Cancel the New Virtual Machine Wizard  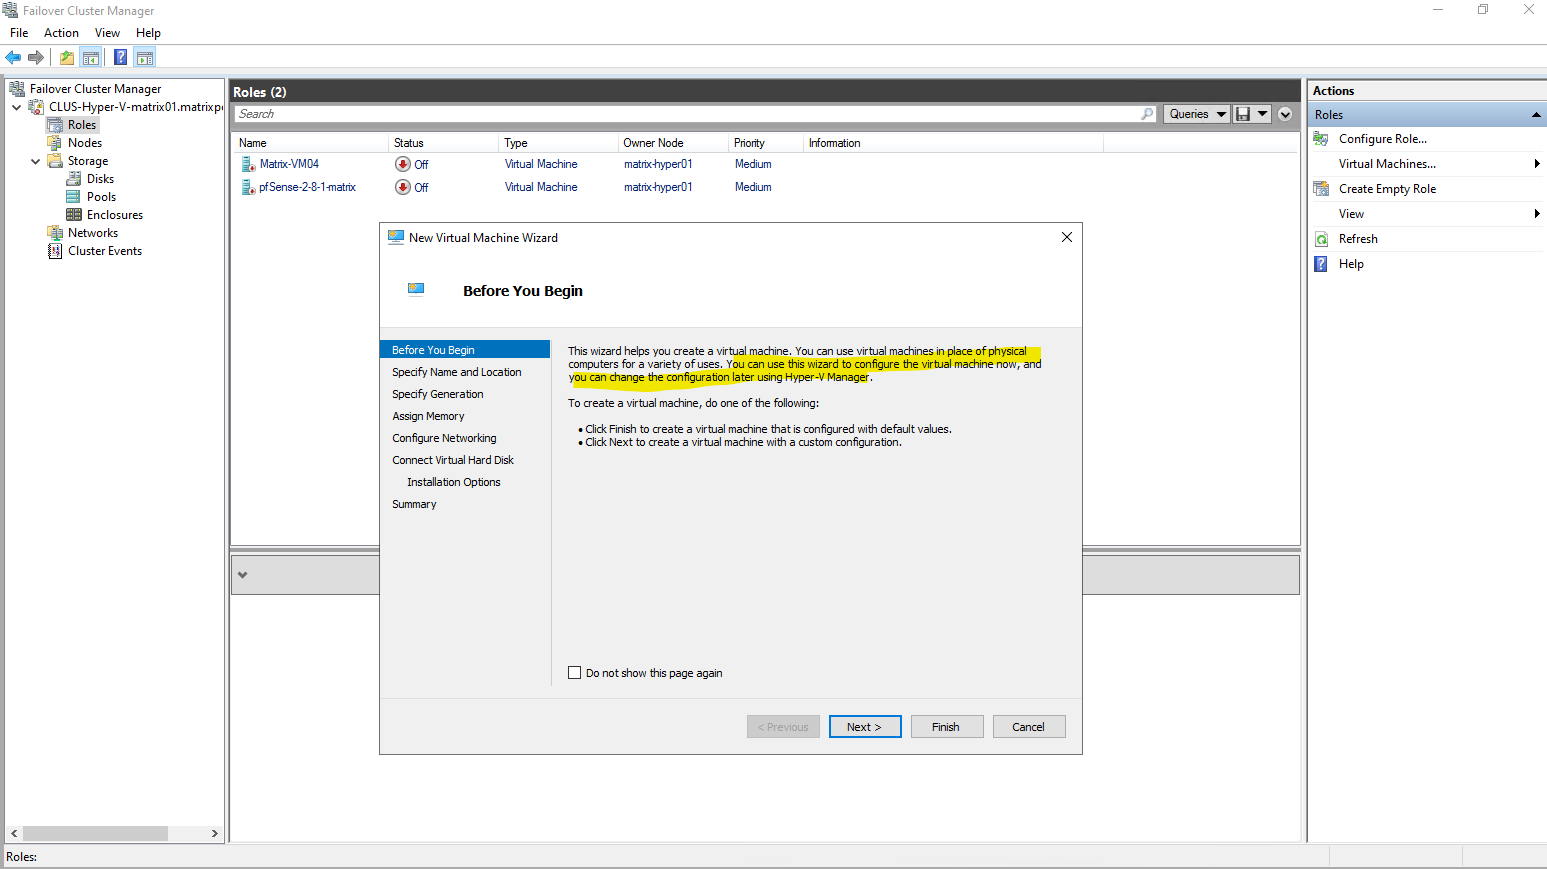1029,727
